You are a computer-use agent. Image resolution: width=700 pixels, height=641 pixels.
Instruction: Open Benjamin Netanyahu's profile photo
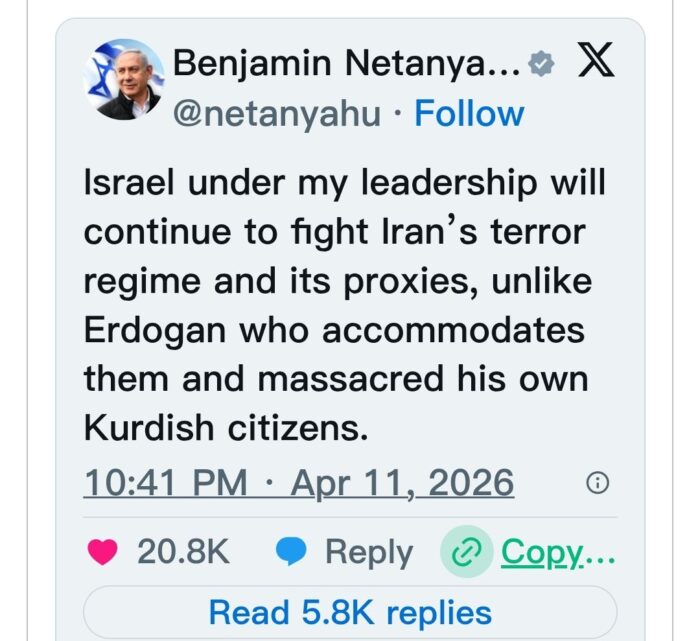click(x=126, y=81)
